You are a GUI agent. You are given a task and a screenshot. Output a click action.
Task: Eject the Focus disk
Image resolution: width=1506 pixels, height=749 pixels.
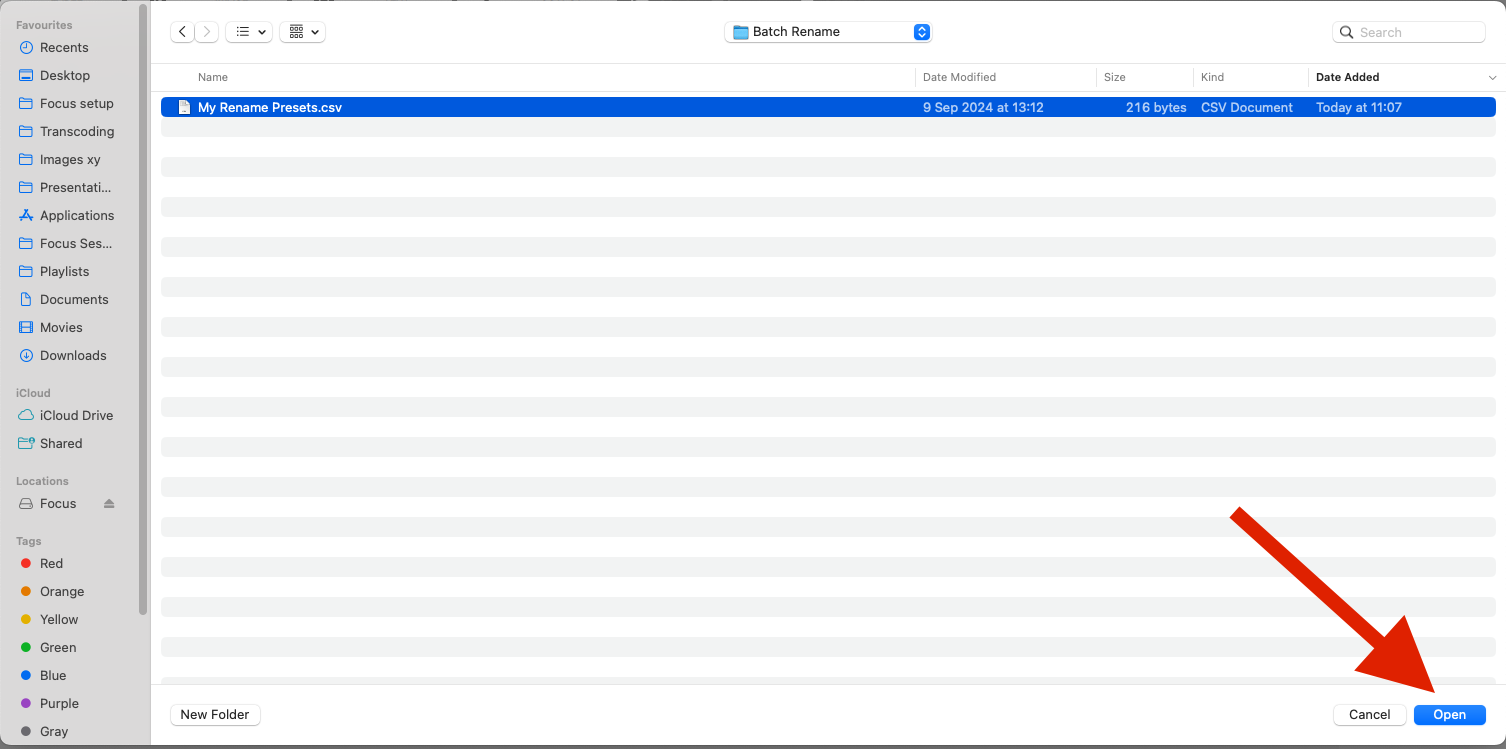click(x=109, y=503)
